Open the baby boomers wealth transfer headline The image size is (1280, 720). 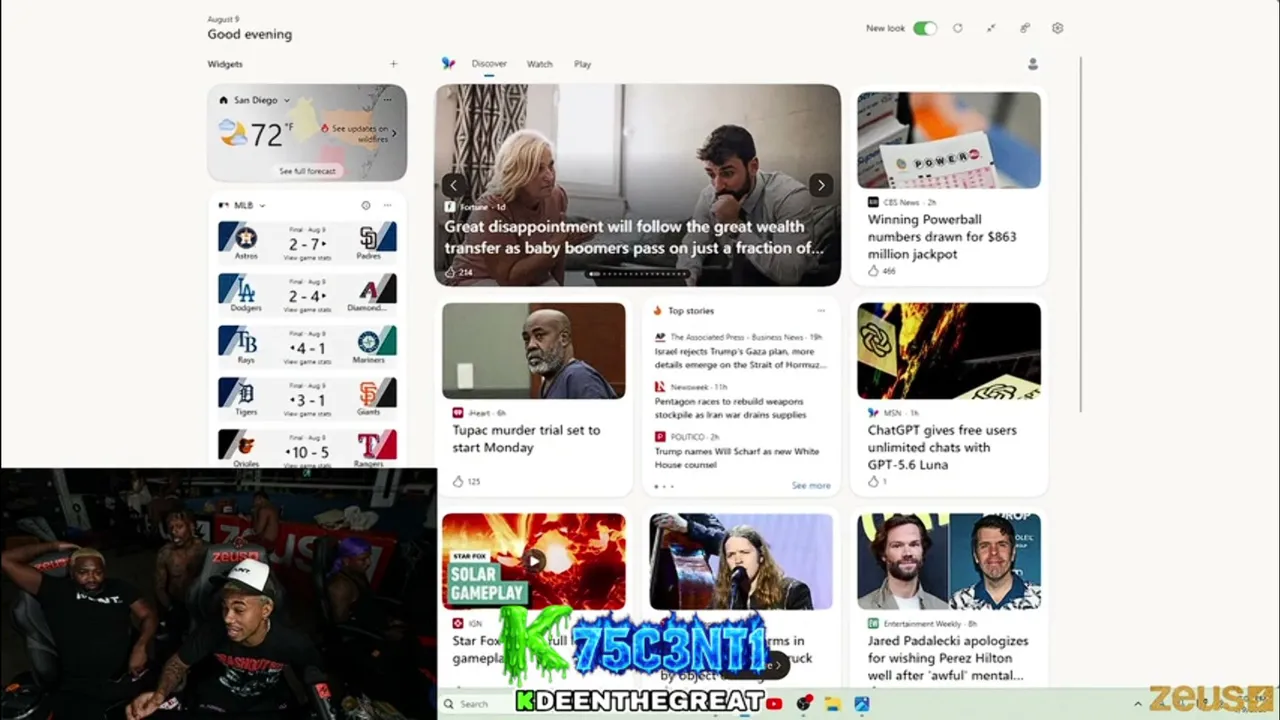[x=634, y=237]
